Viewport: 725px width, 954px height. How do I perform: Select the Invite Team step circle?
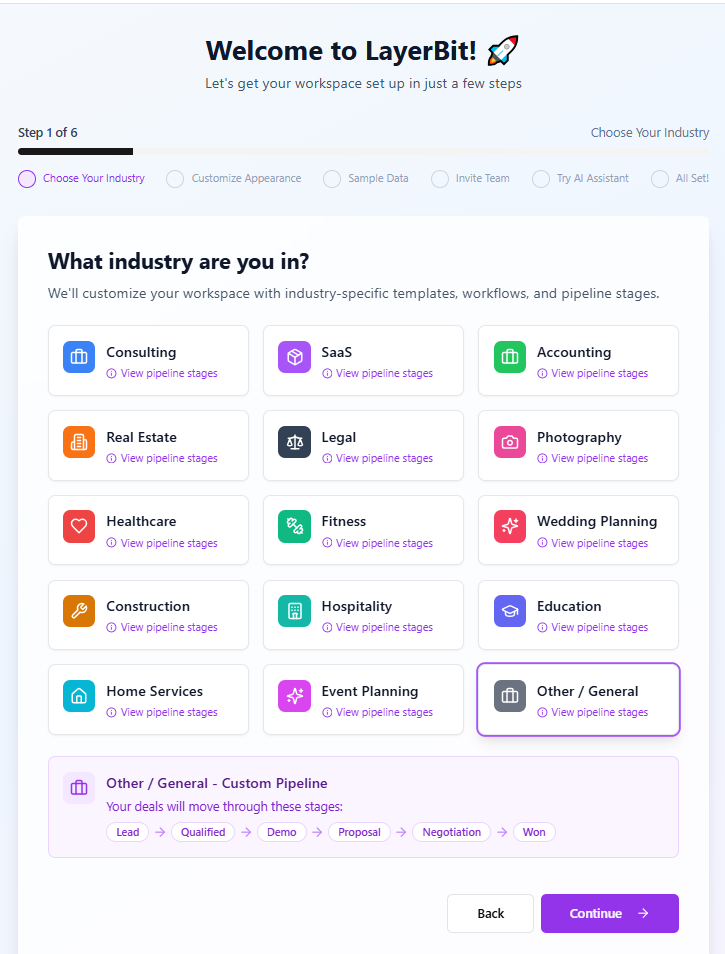click(440, 179)
